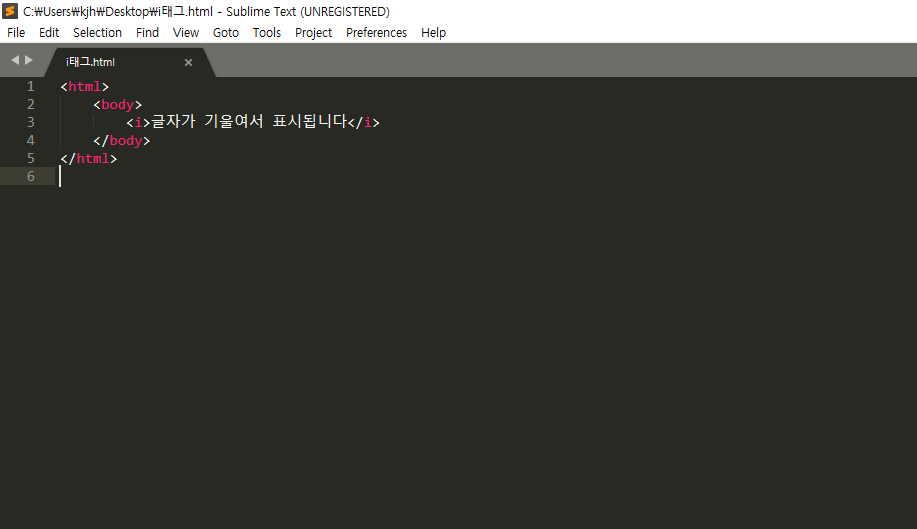Screen dimensions: 917x529
Task: Close the i태그.html tab
Action: click(188, 63)
